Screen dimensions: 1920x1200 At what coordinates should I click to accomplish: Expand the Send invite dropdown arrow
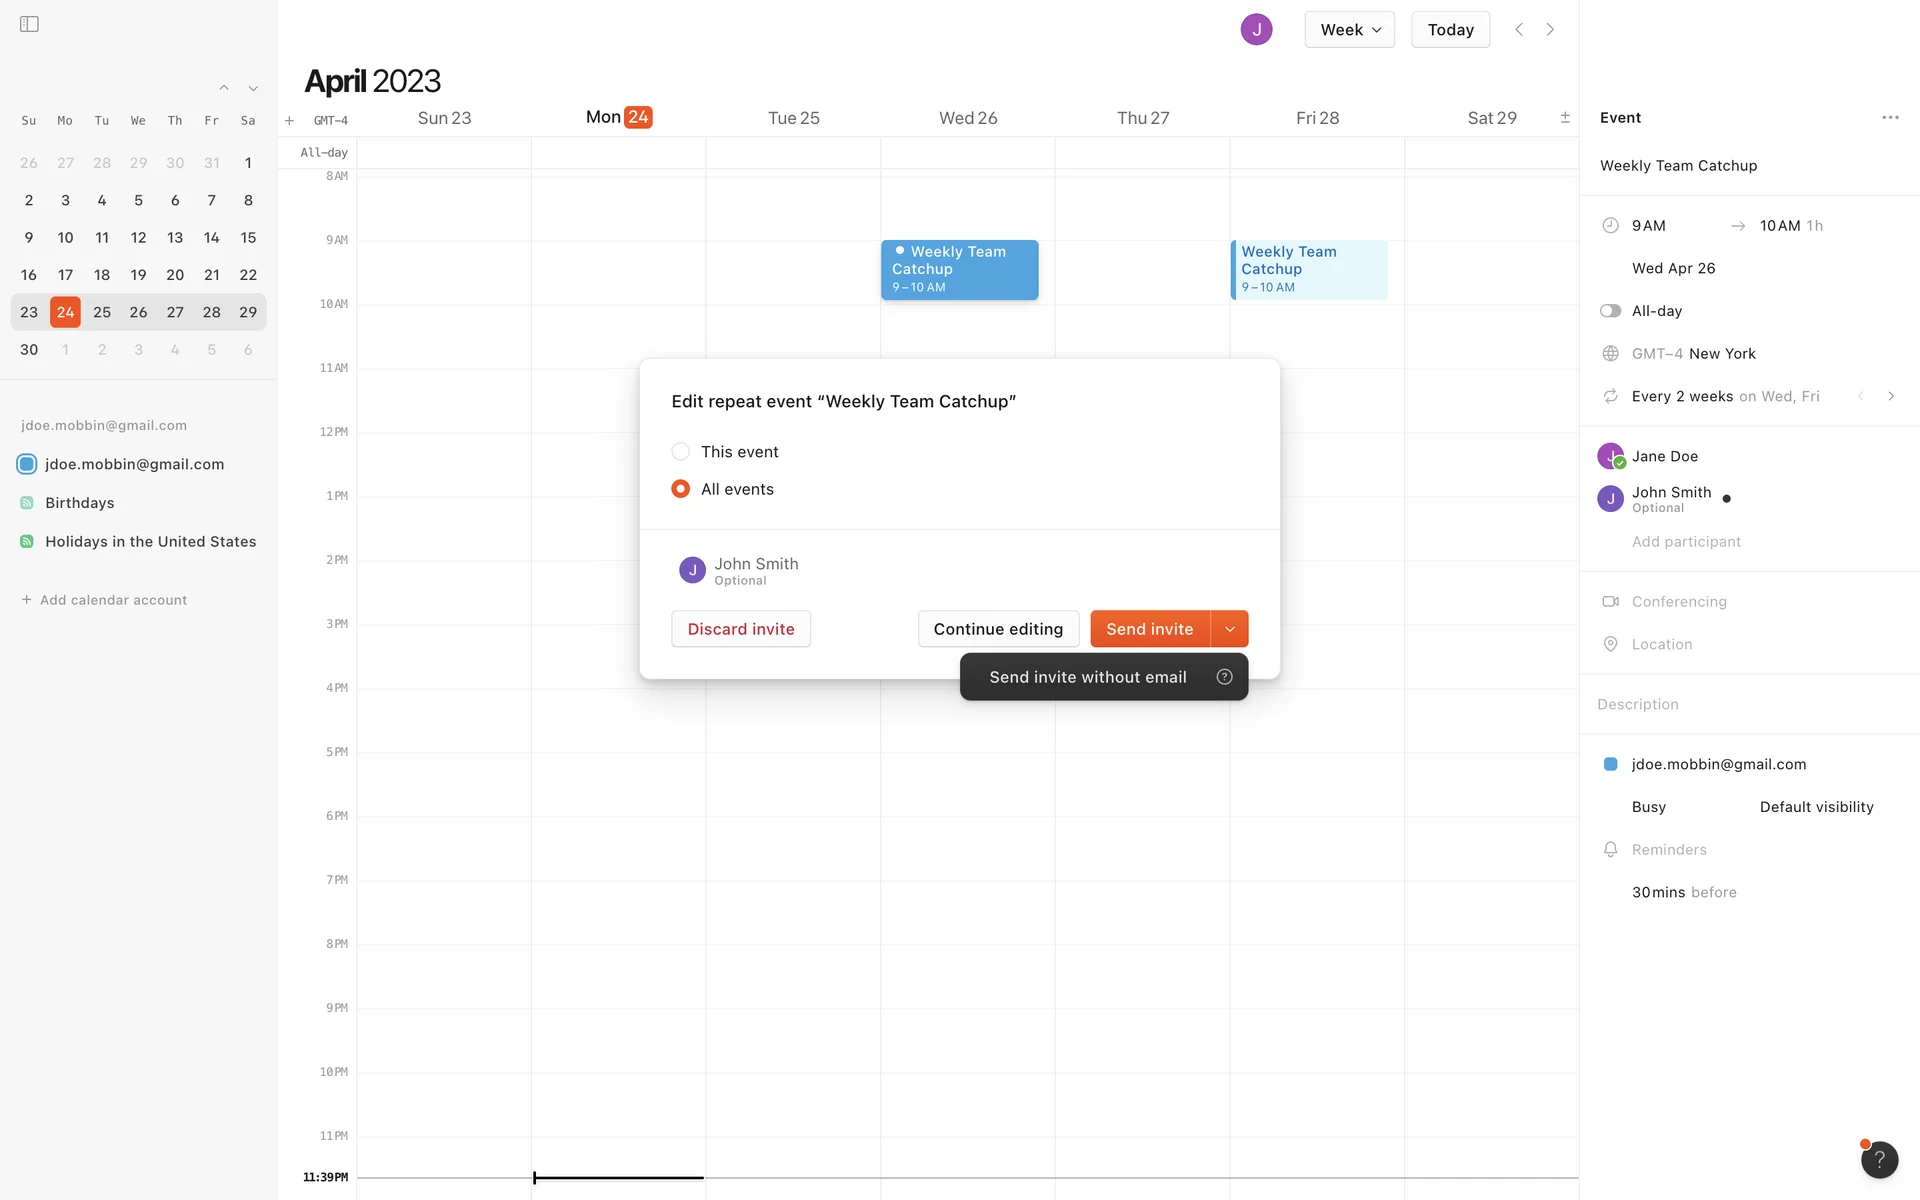click(1229, 629)
